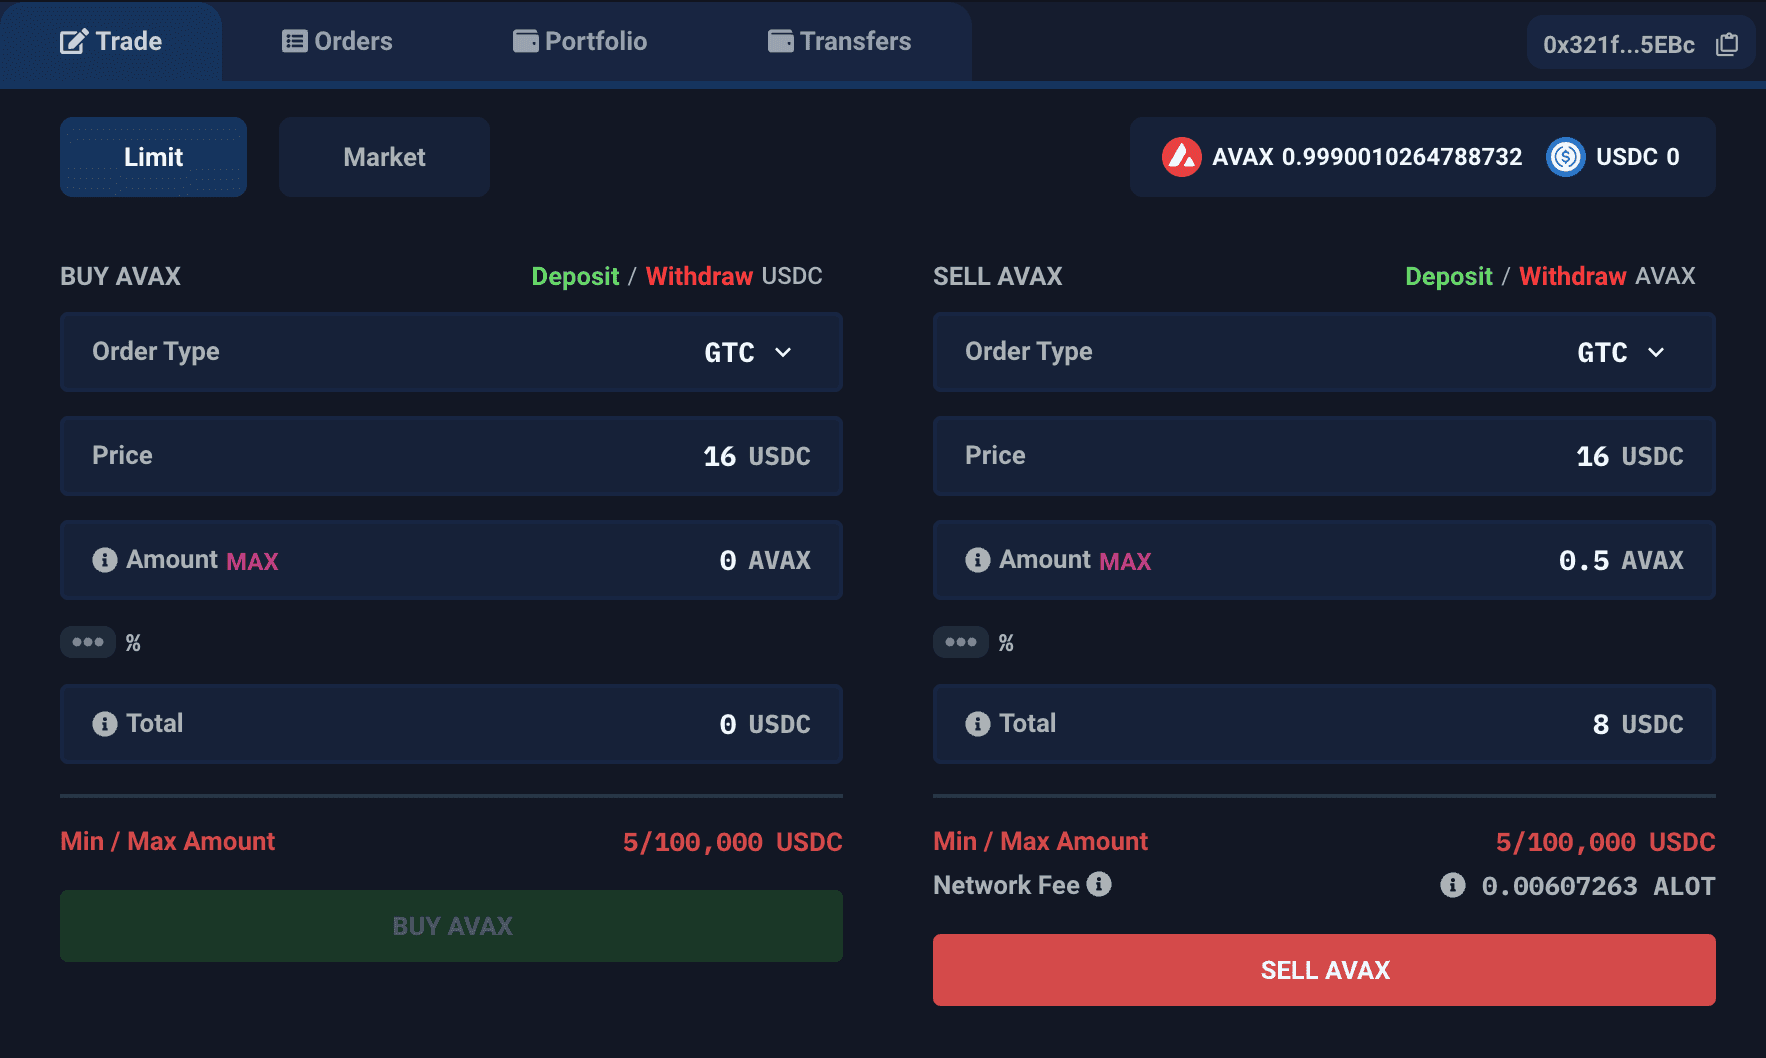Image resolution: width=1766 pixels, height=1058 pixels.
Task: Click MAX in Buy Amount field
Action: coord(252,562)
